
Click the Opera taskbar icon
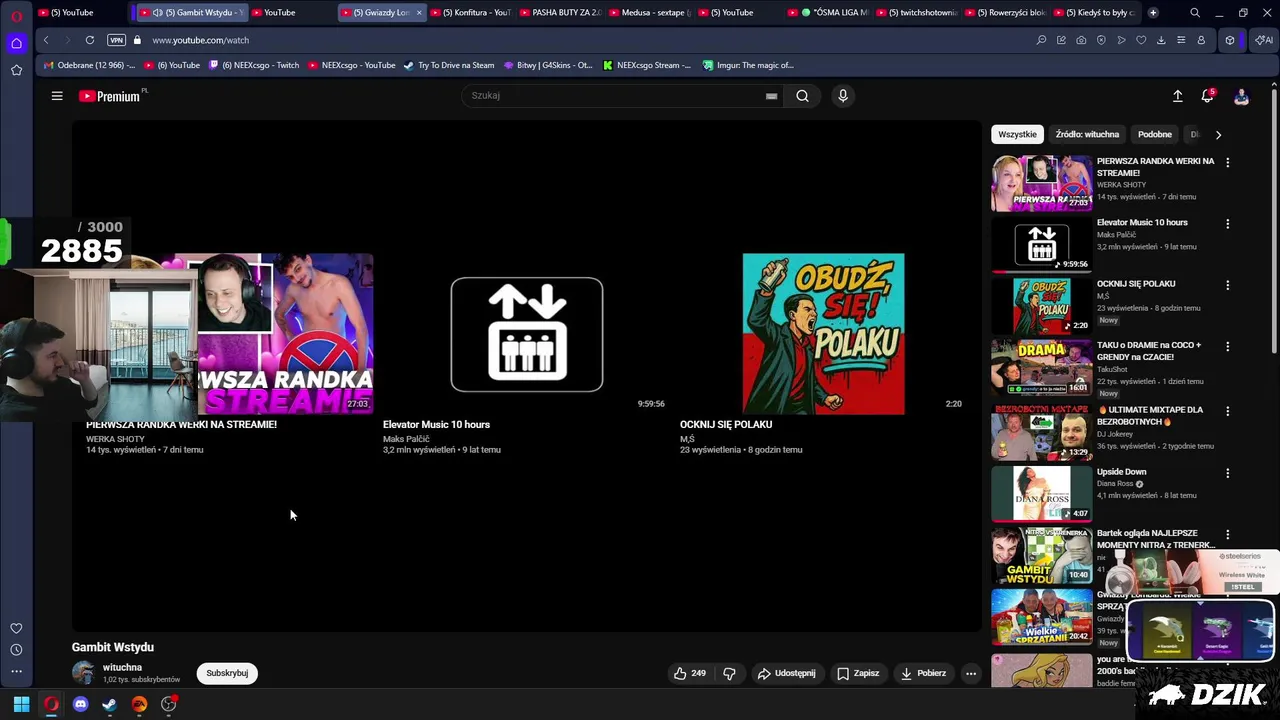[51, 704]
